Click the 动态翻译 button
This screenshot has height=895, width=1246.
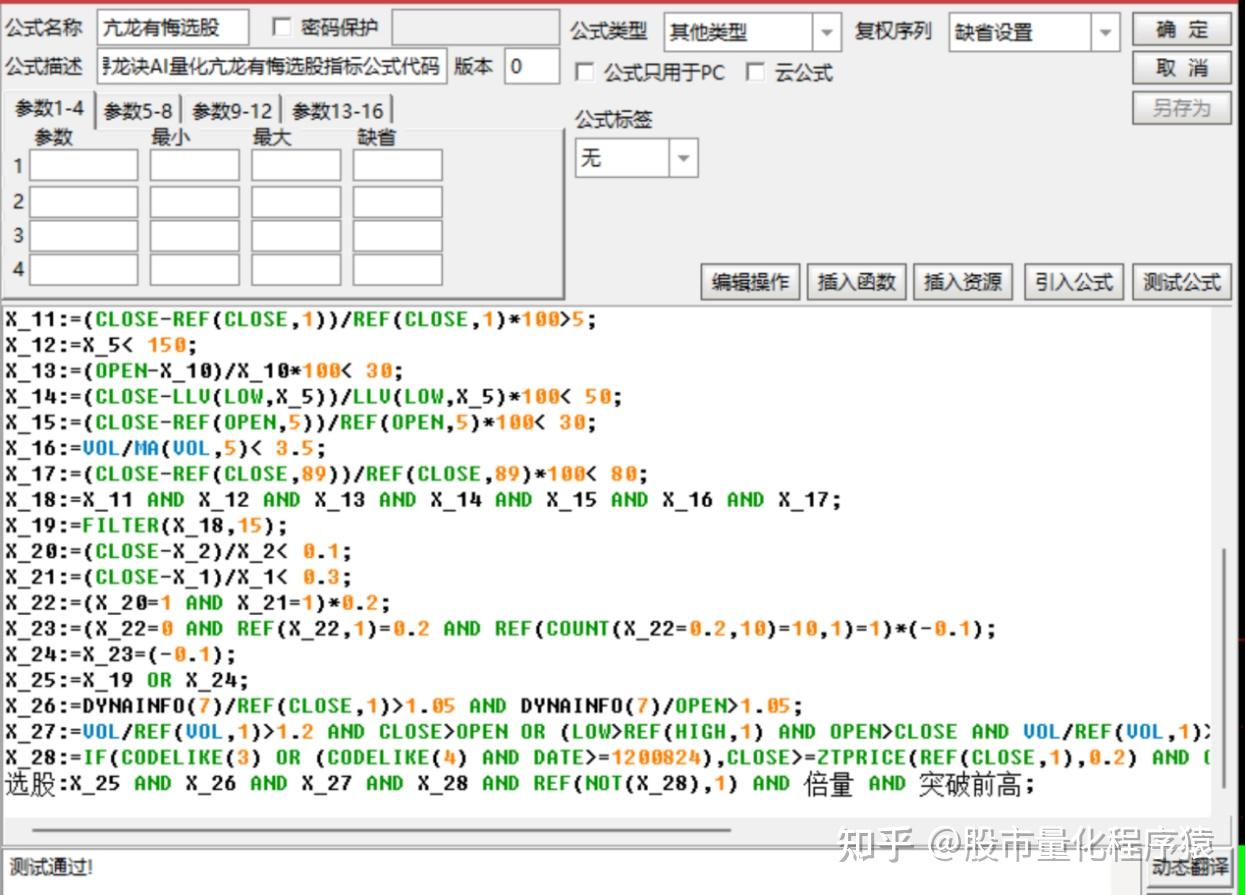coord(1189,867)
